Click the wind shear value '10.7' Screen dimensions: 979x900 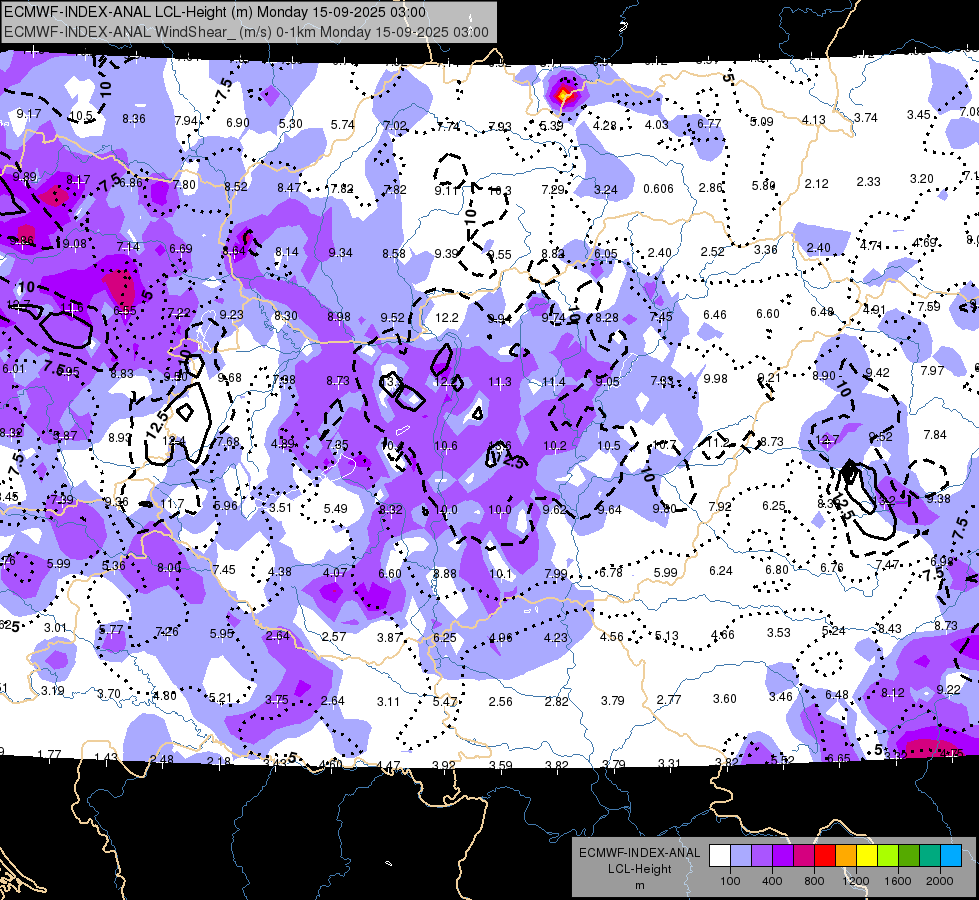tap(664, 445)
